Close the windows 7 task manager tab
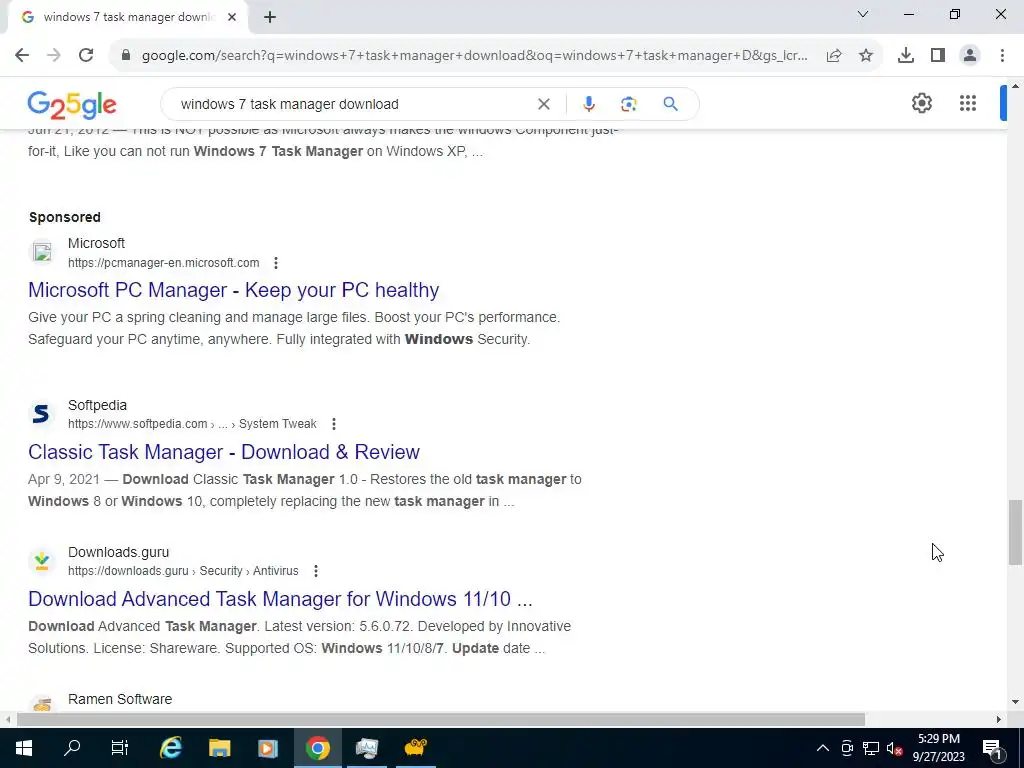 [x=232, y=18]
